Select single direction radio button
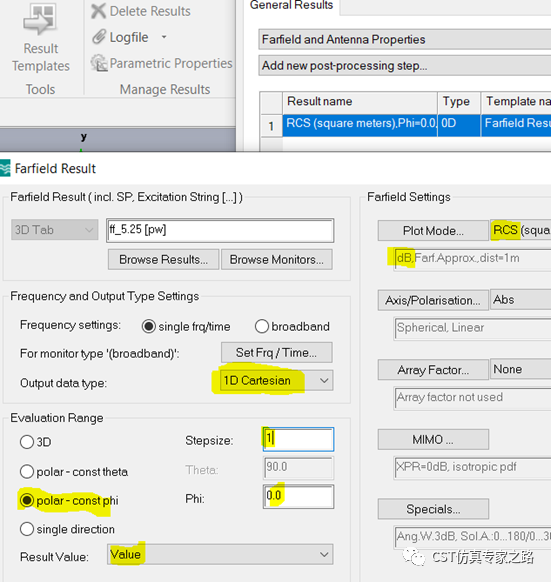The height and width of the screenshot is (582, 551). [27, 529]
